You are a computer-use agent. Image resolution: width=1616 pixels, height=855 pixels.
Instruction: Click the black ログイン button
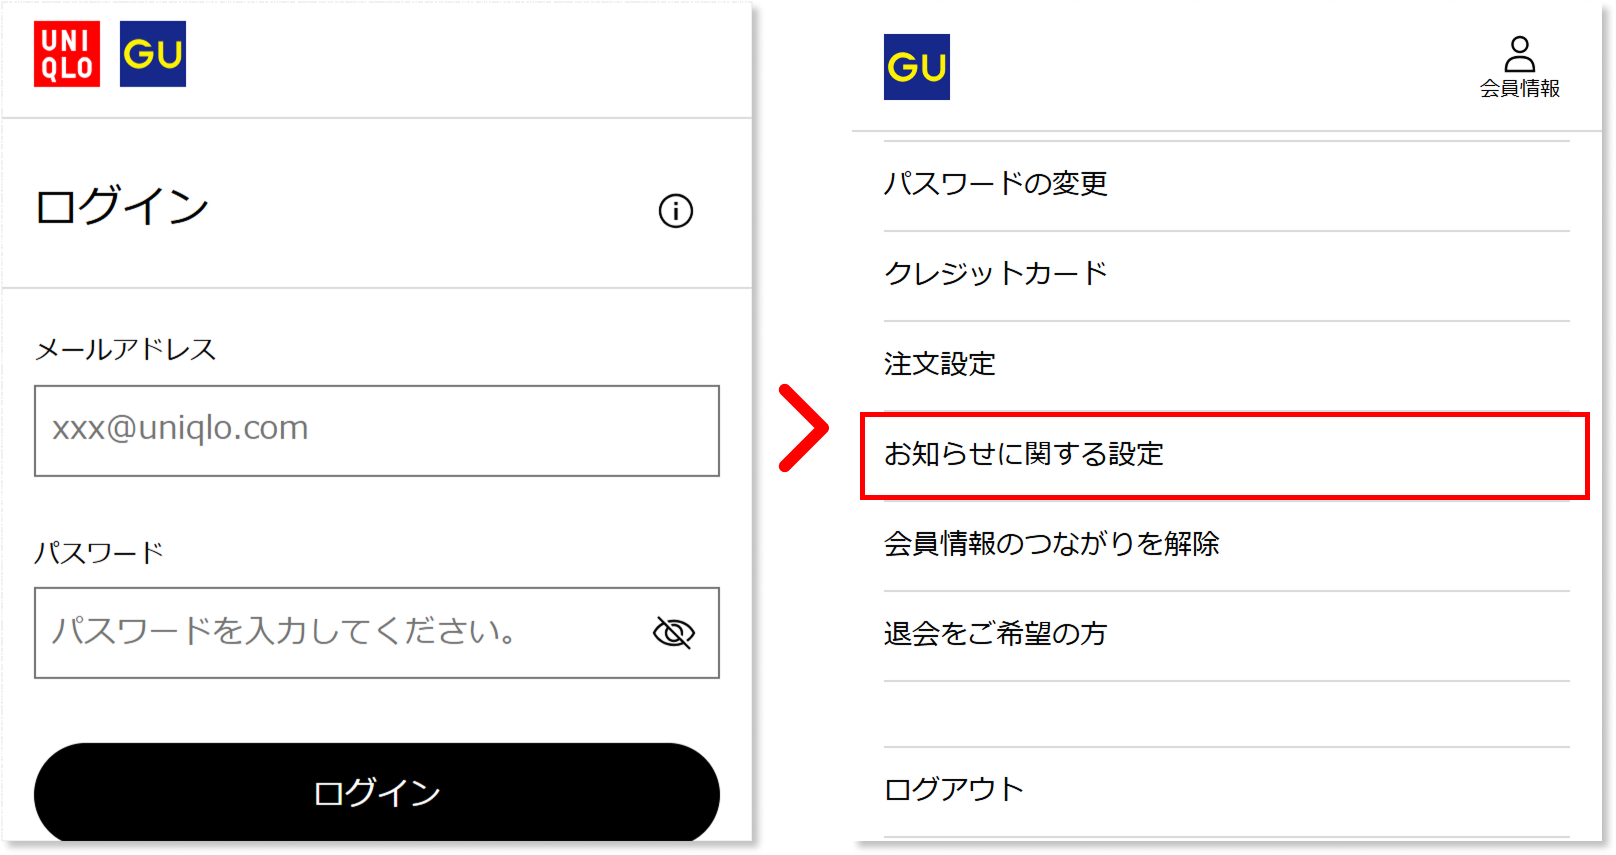377,792
